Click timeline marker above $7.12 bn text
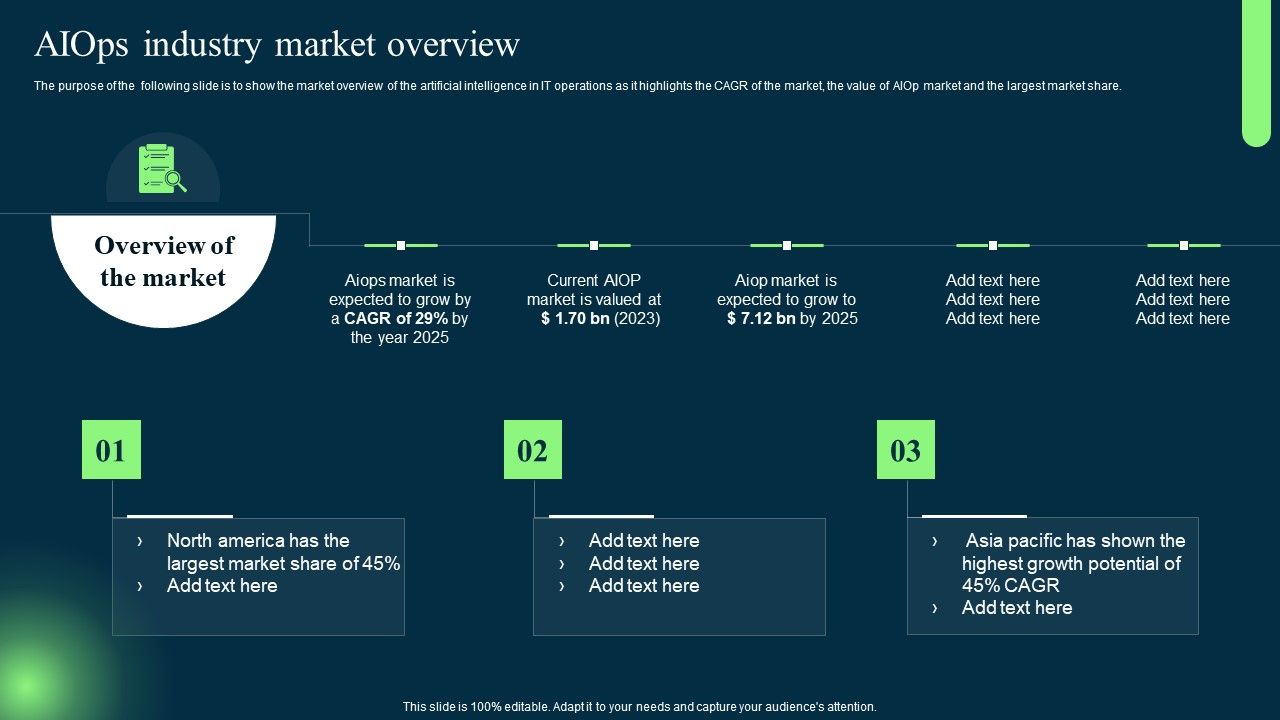Viewport: 1280px width, 720px height. click(787, 245)
